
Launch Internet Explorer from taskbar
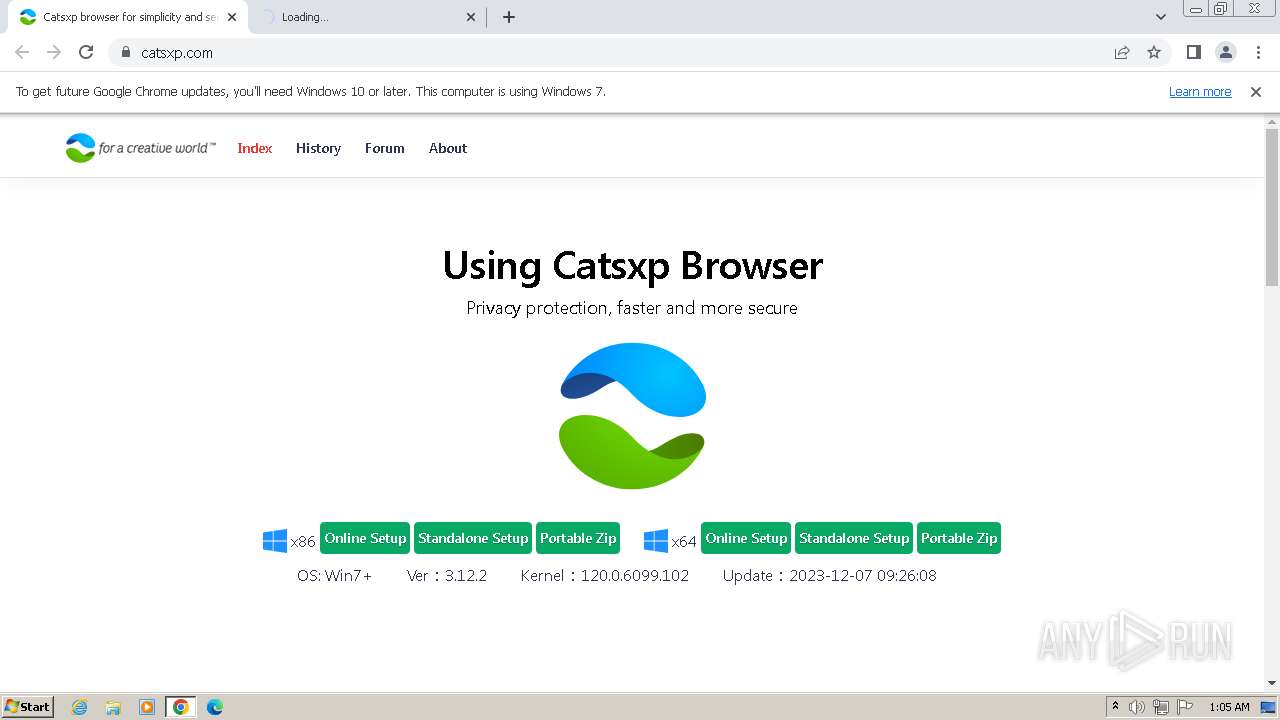(x=79, y=707)
